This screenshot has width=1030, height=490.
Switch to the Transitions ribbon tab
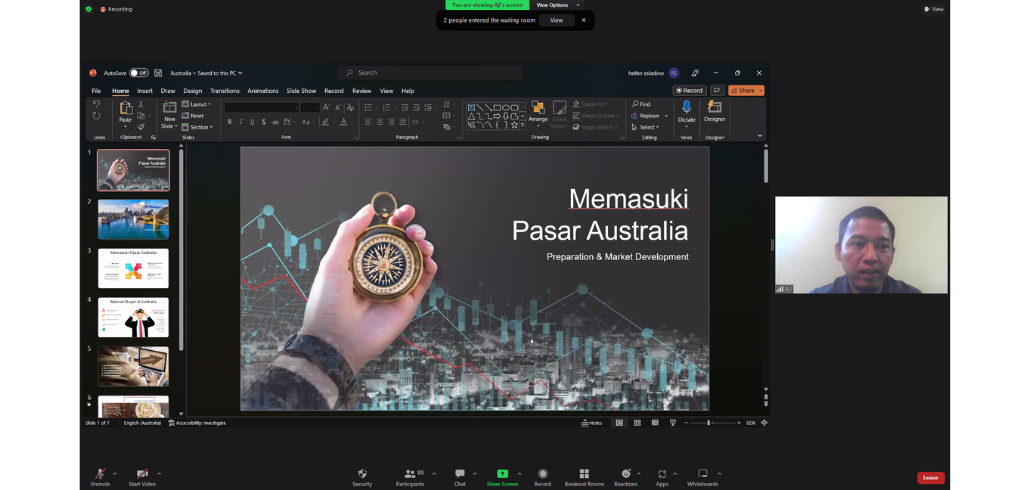[225, 91]
